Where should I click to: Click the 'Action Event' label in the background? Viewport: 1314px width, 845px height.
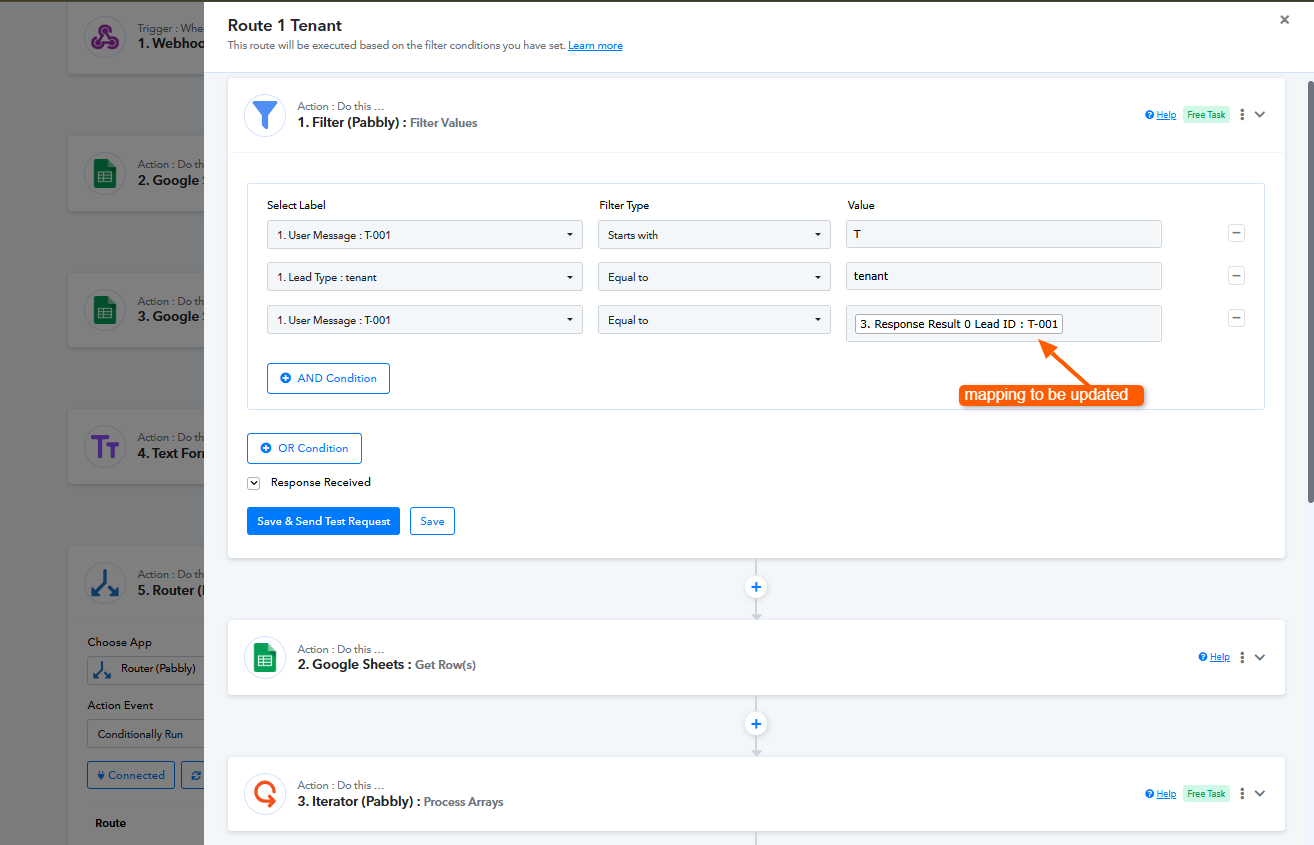(120, 706)
